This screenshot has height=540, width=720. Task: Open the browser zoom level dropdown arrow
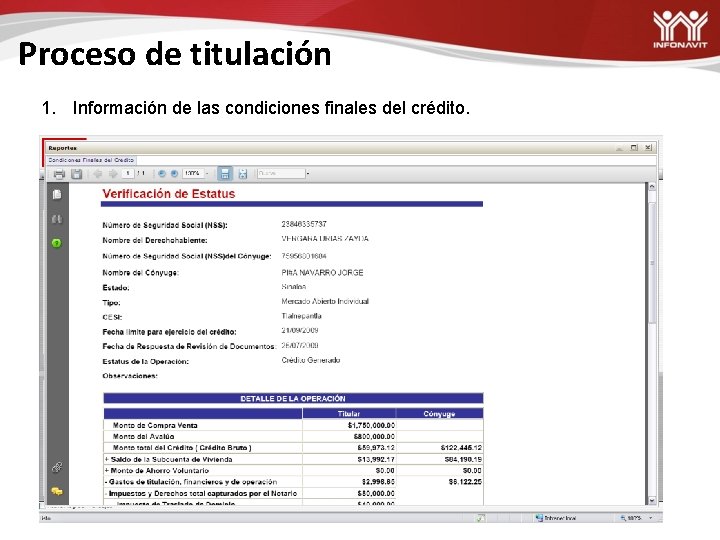point(651,518)
